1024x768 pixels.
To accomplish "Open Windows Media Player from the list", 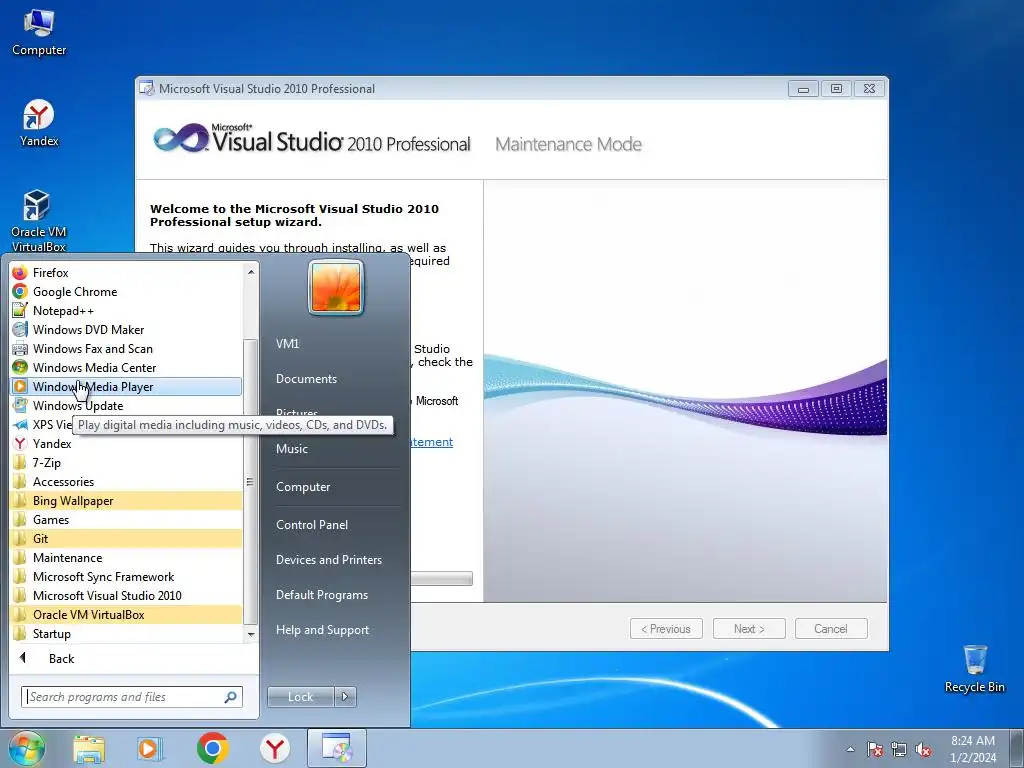I will click(126, 387).
